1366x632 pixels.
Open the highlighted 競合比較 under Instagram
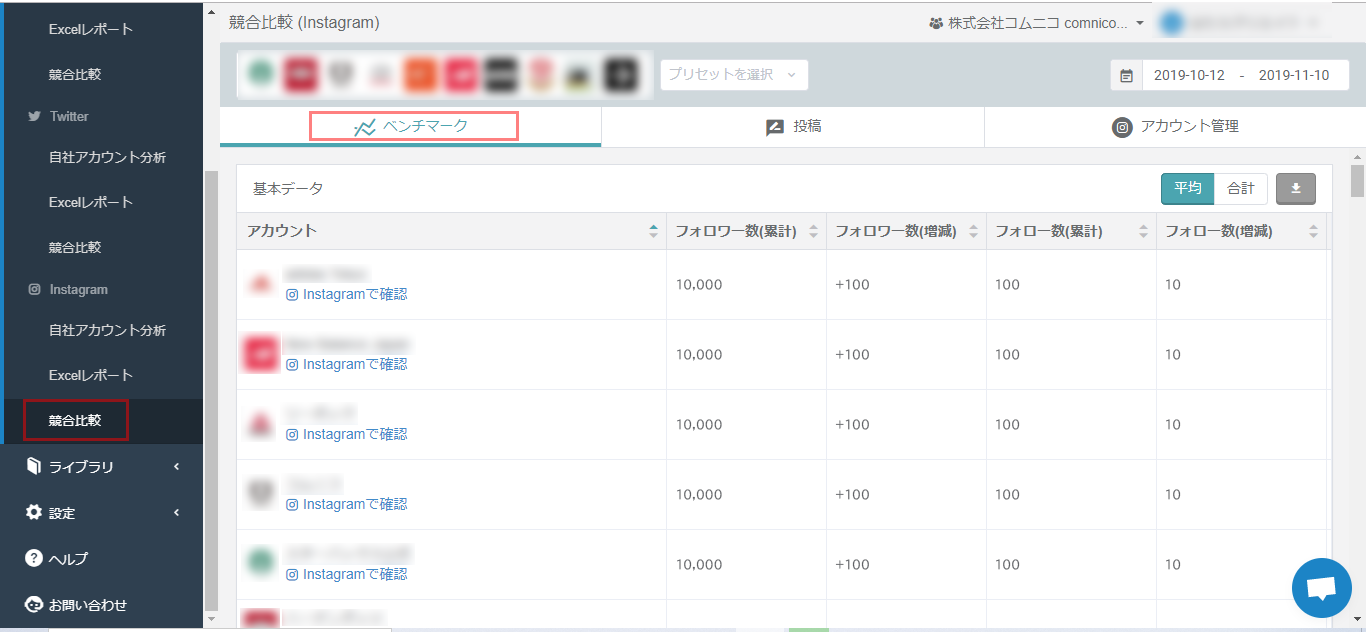[75, 421]
